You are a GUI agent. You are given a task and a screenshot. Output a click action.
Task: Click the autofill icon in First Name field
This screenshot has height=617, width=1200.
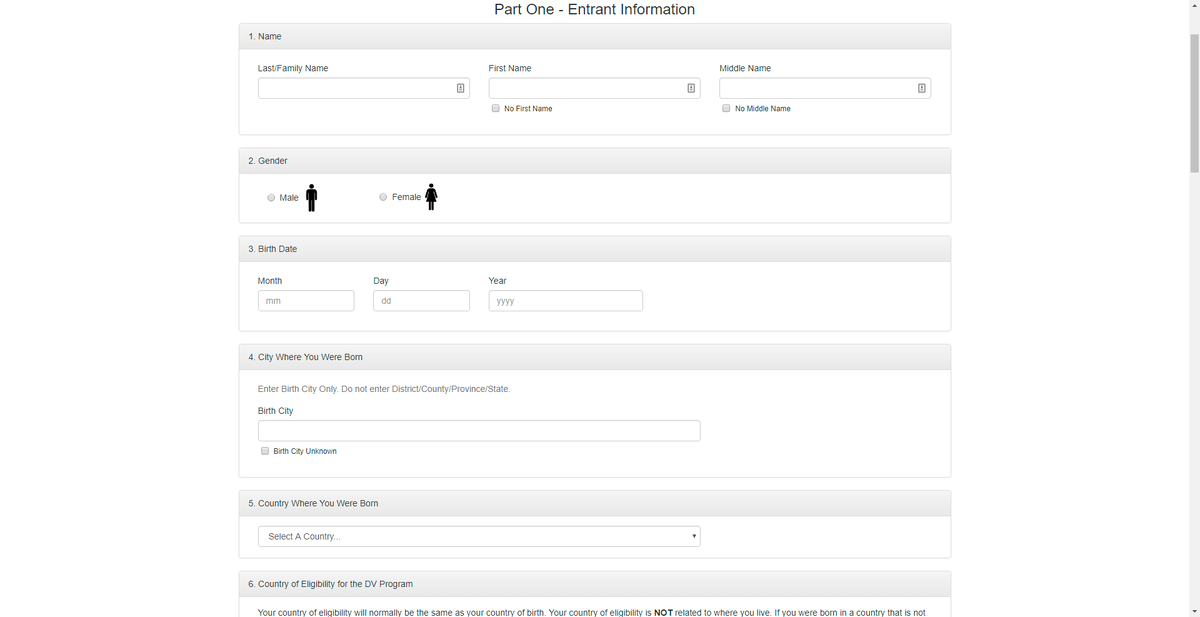(x=691, y=88)
